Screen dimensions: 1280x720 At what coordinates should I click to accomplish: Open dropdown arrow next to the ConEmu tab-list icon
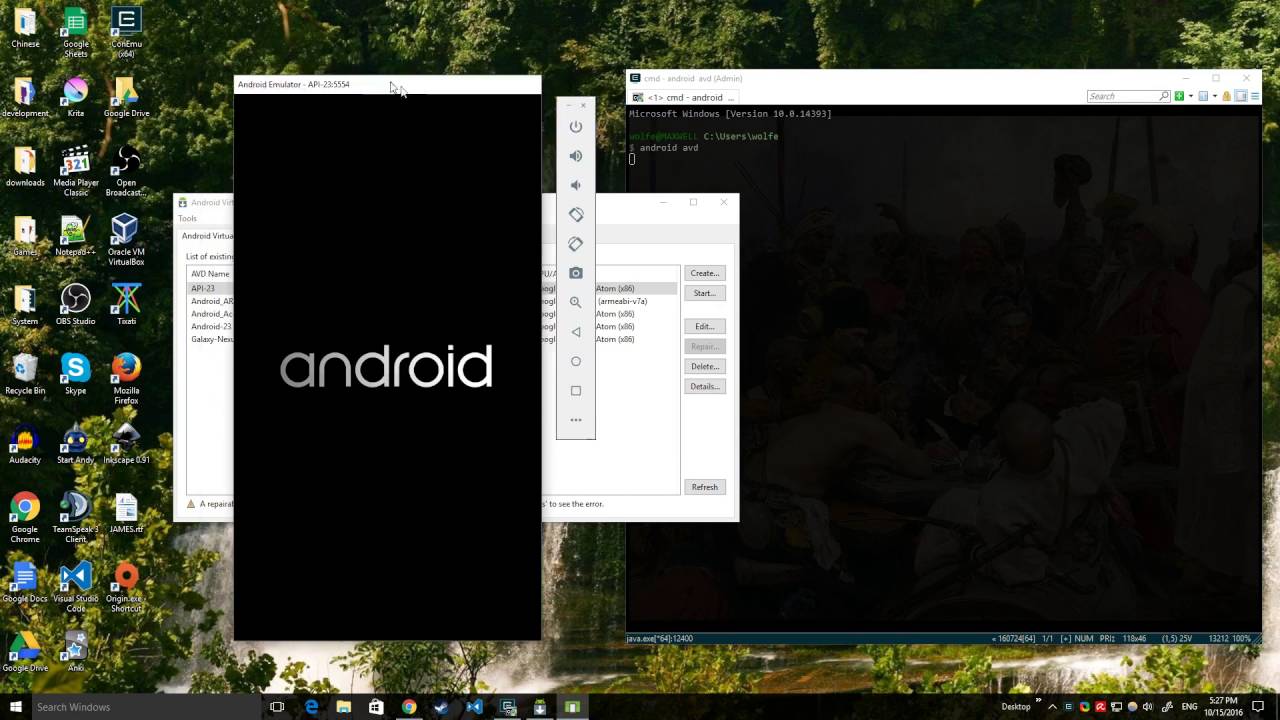pyautogui.click(x=1214, y=96)
